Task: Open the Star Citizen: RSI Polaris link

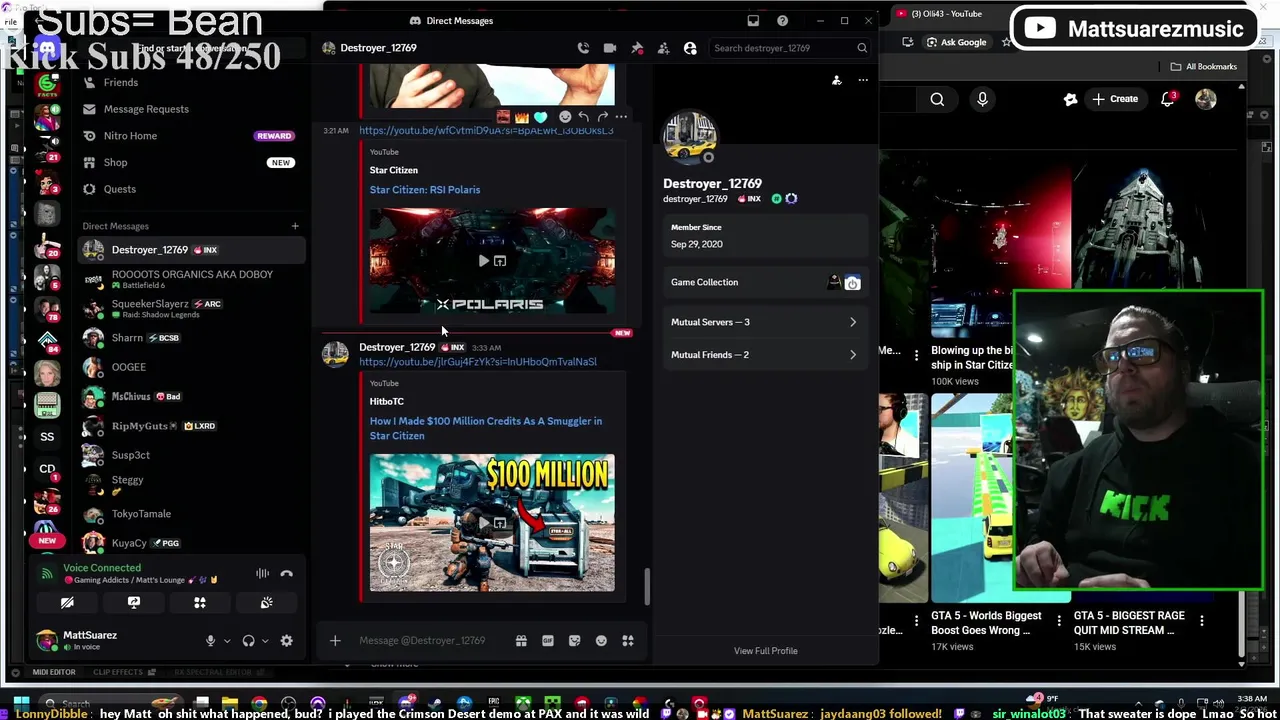Action: pyautogui.click(x=425, y=190)
